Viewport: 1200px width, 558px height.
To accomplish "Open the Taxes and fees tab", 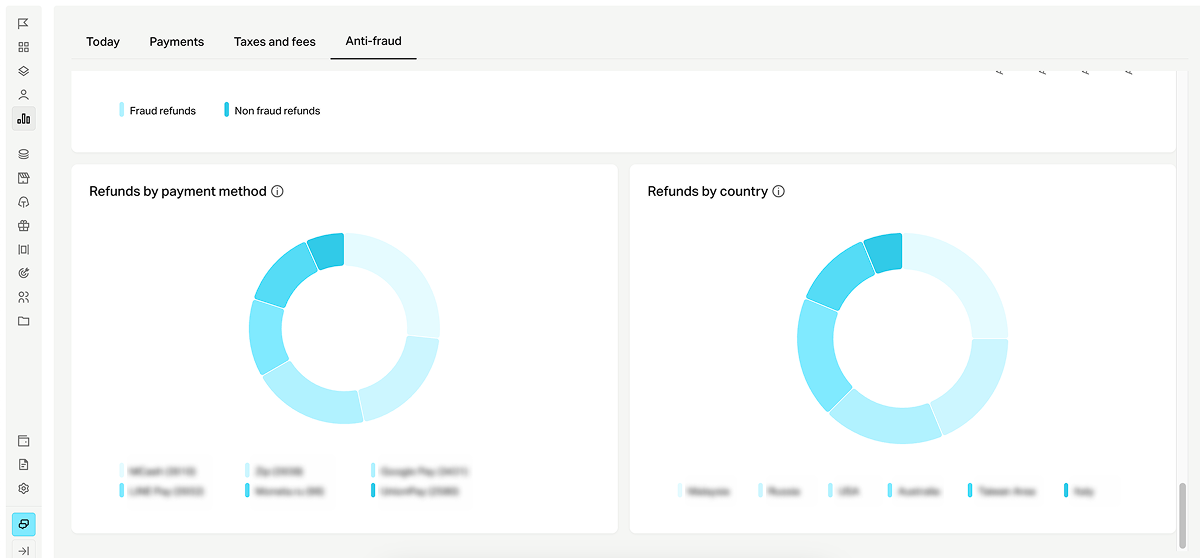I will coord(275,42).
